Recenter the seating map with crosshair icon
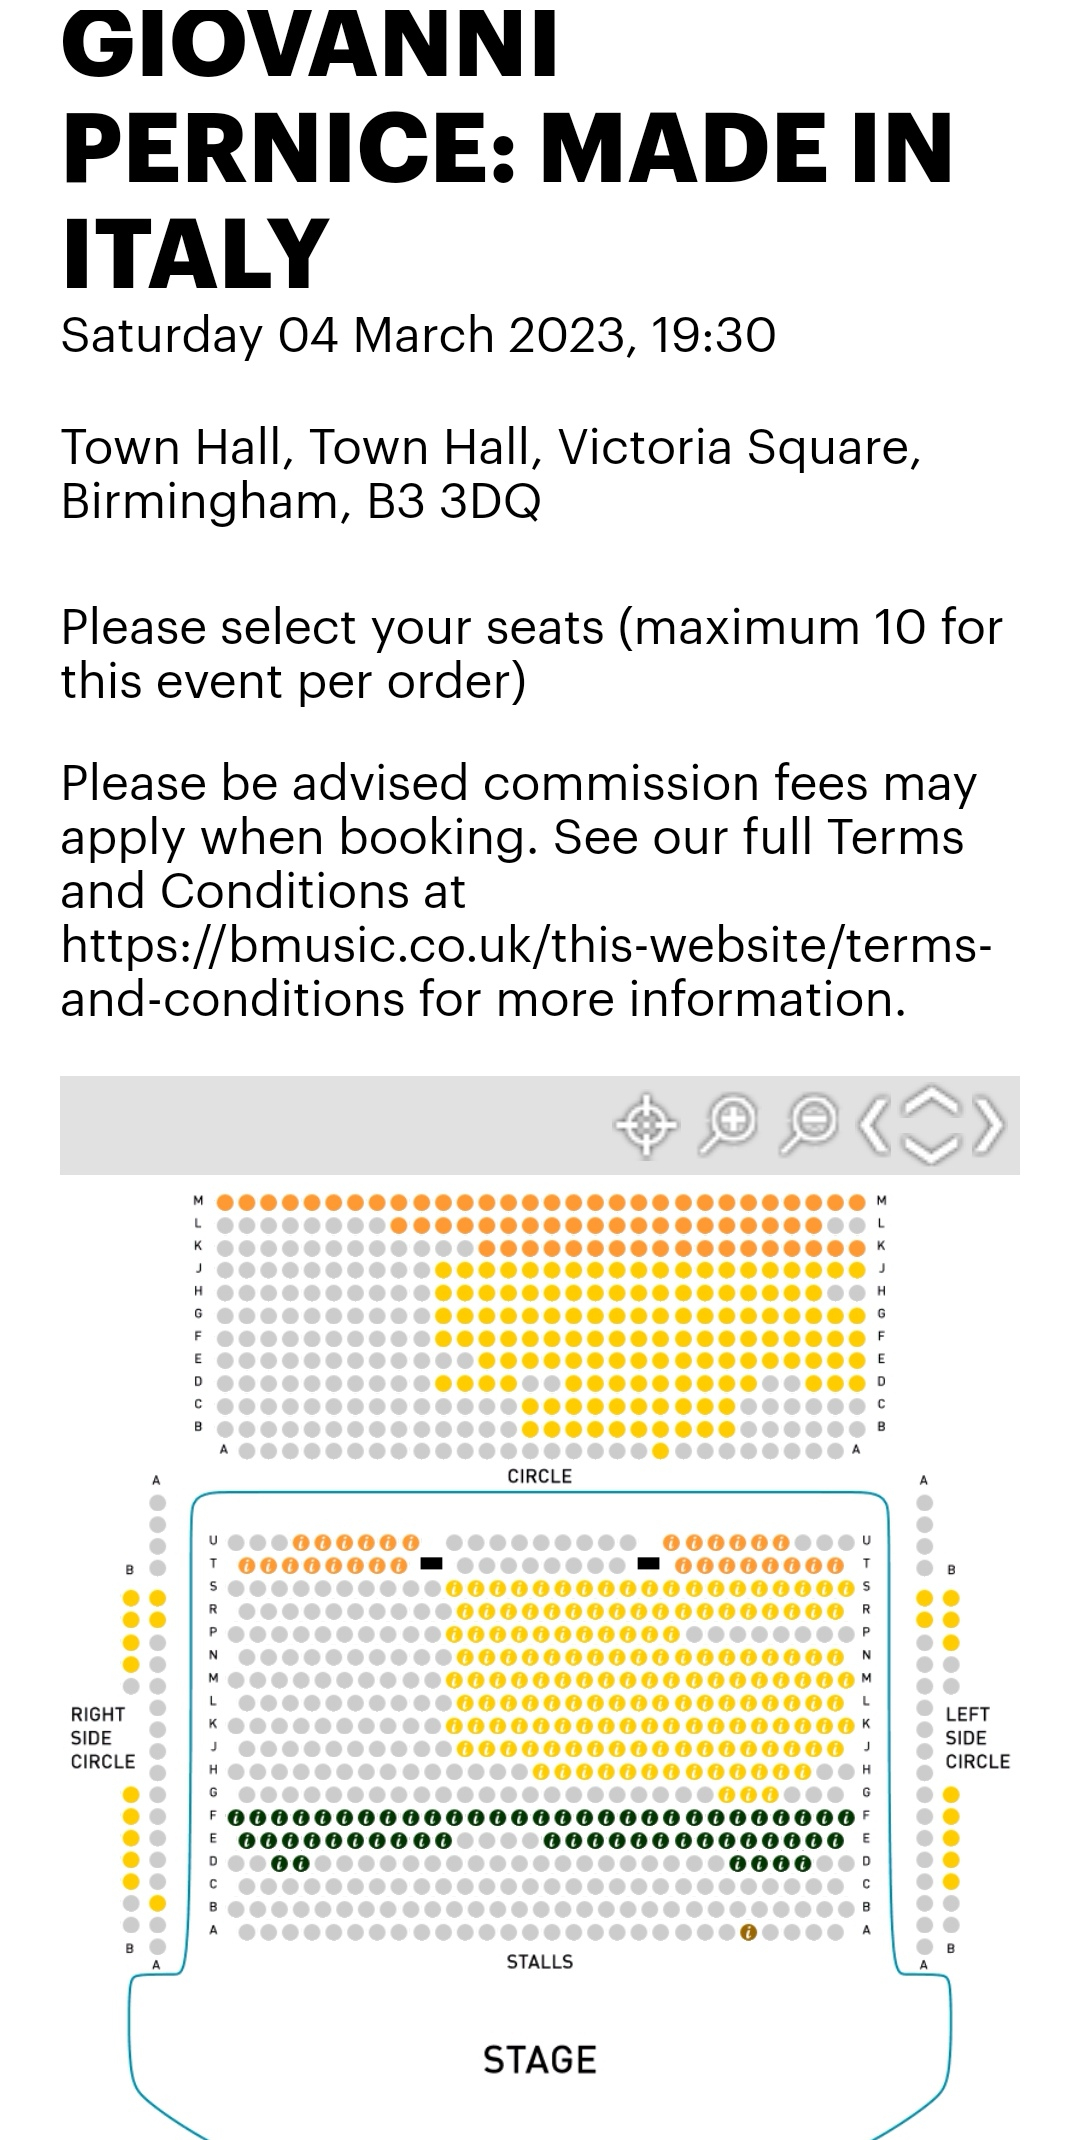This screenshot has height=2140, width=1080. point(645,1125)
